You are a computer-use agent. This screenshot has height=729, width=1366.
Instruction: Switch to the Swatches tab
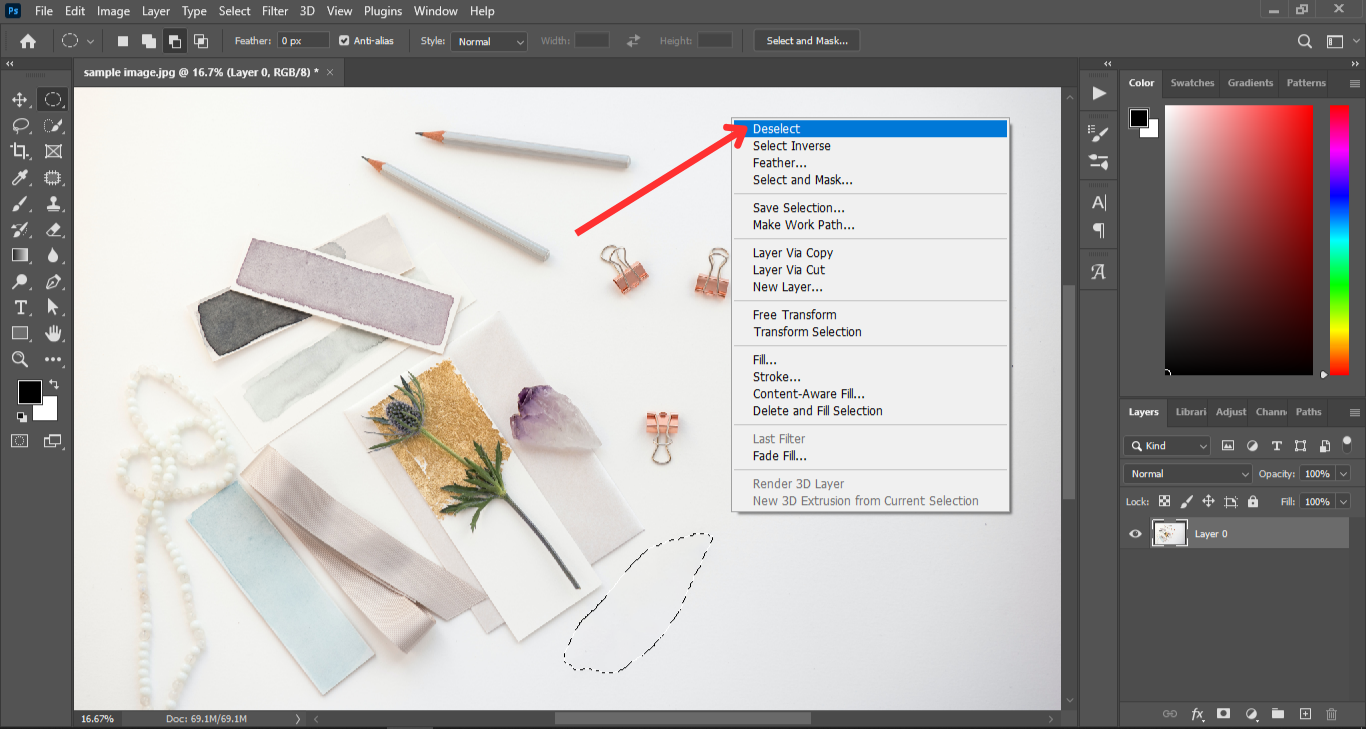point(1192,83)
